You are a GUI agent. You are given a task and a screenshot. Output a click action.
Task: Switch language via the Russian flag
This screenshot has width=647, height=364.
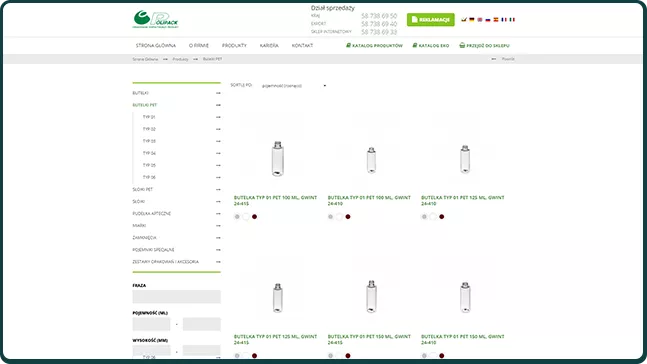coord(488,19)
